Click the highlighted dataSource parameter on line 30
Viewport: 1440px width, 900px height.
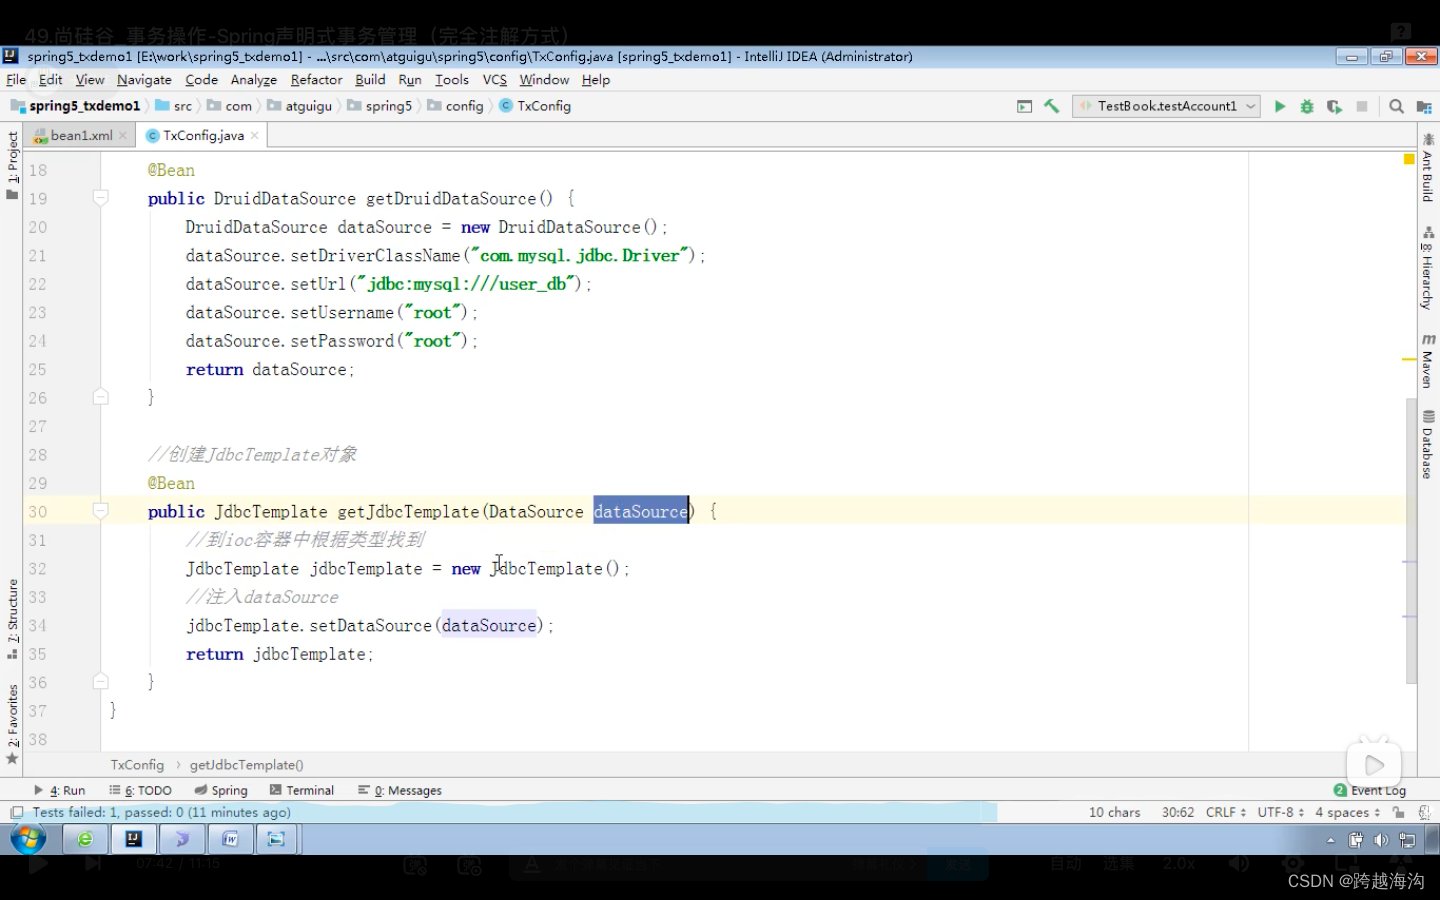tap(641, 511)
